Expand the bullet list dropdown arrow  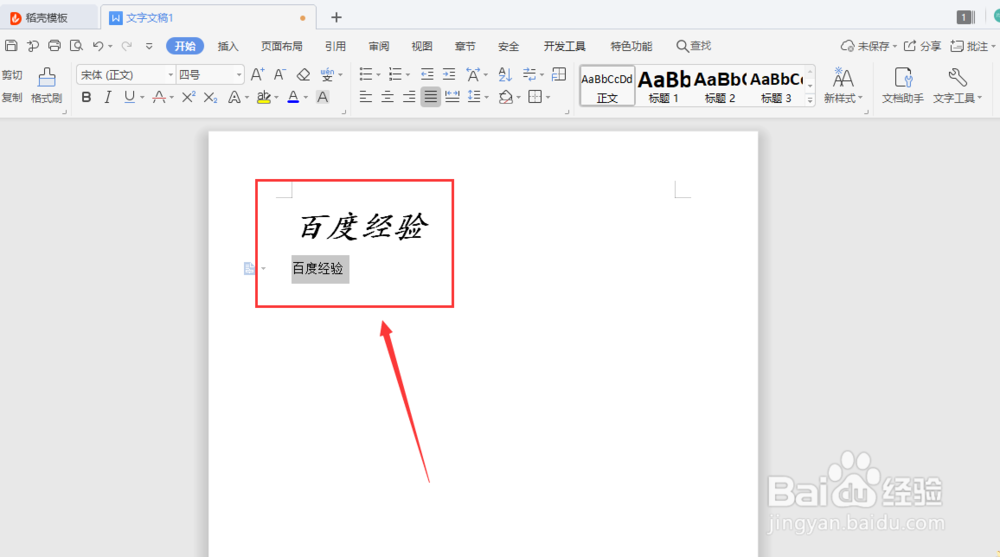(x=378, y=75)
